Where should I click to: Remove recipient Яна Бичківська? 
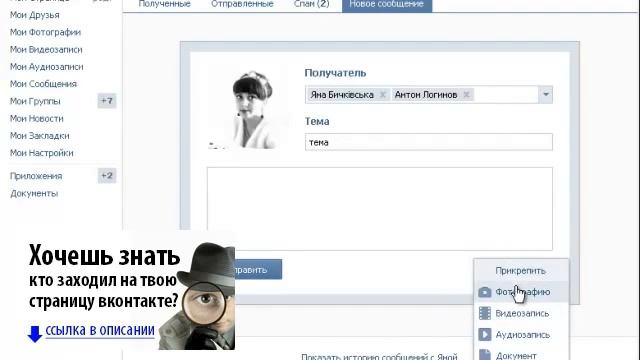[382, 95]
